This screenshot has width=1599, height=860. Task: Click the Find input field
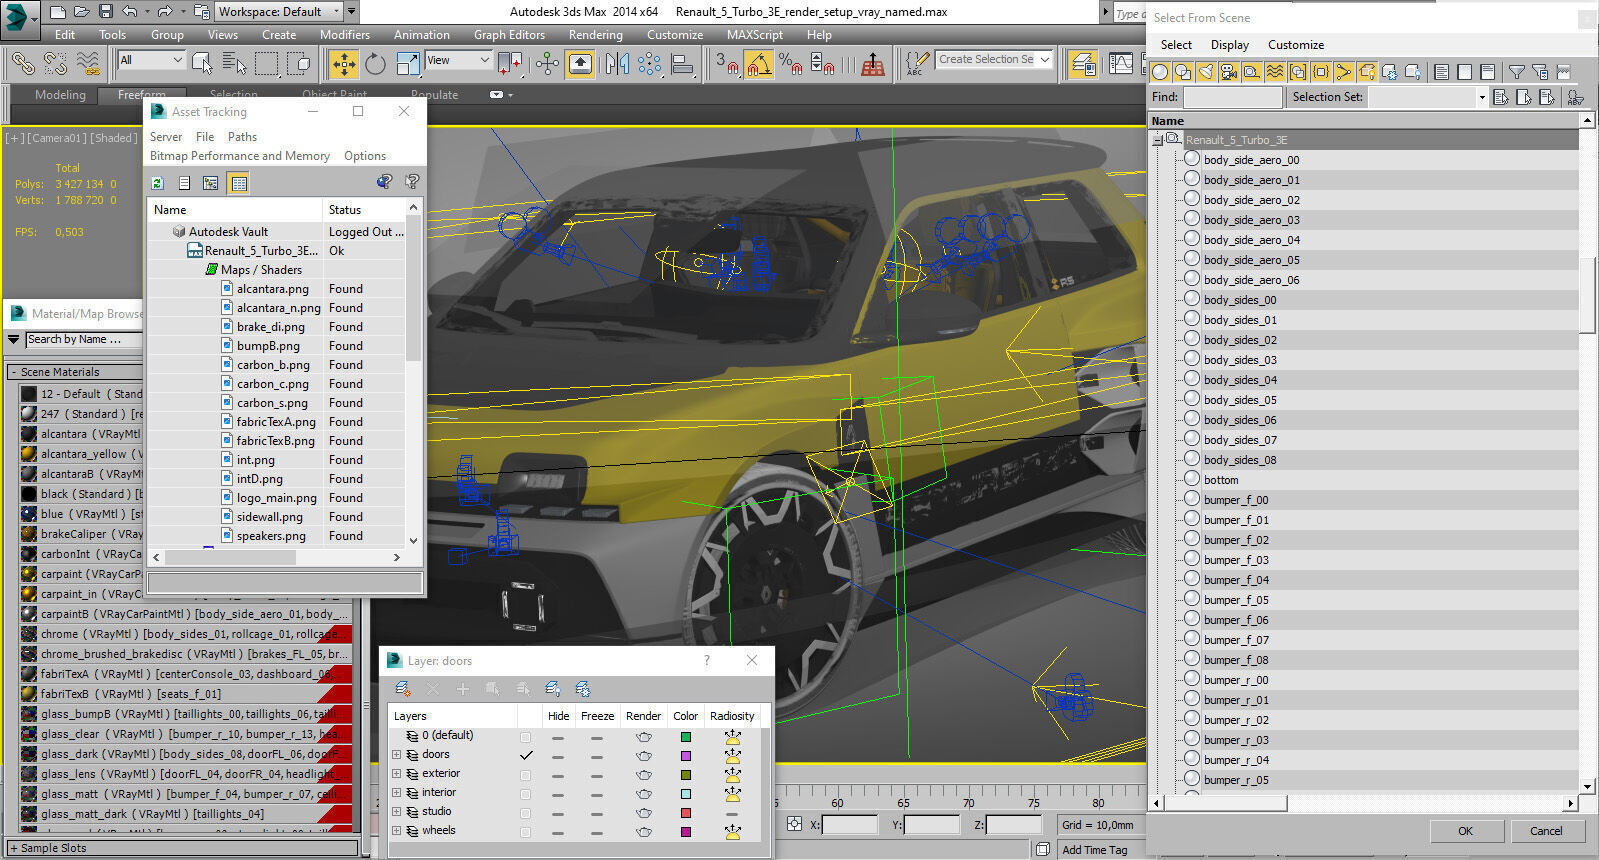(1232, 97)
